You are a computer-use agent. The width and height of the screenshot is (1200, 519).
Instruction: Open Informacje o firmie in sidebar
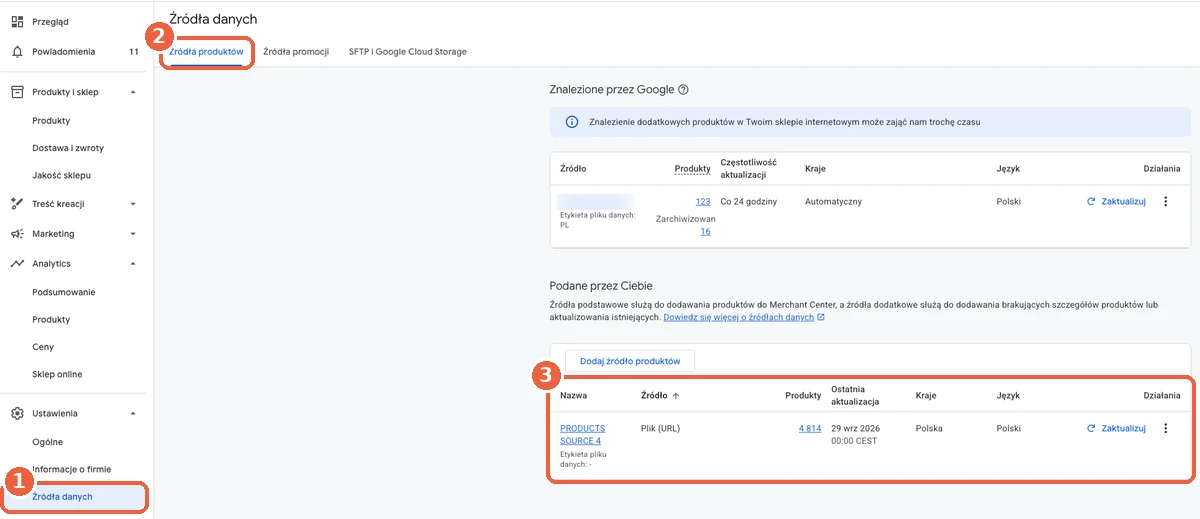point(71,469)
